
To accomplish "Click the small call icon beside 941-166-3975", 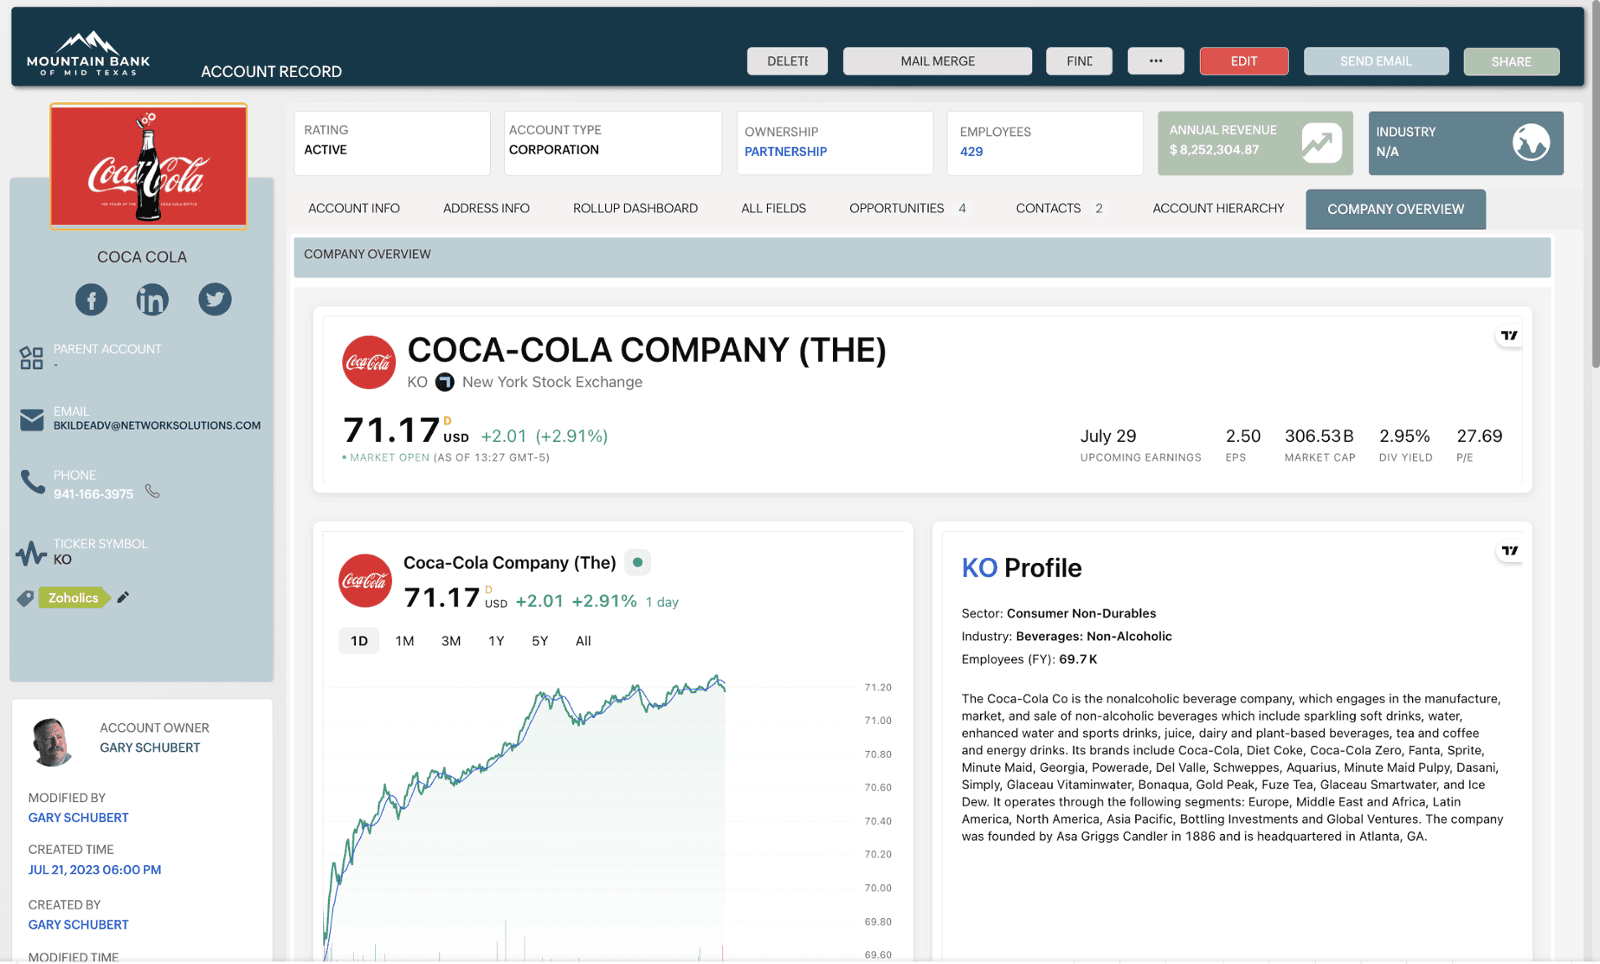I will click(152, 491).
